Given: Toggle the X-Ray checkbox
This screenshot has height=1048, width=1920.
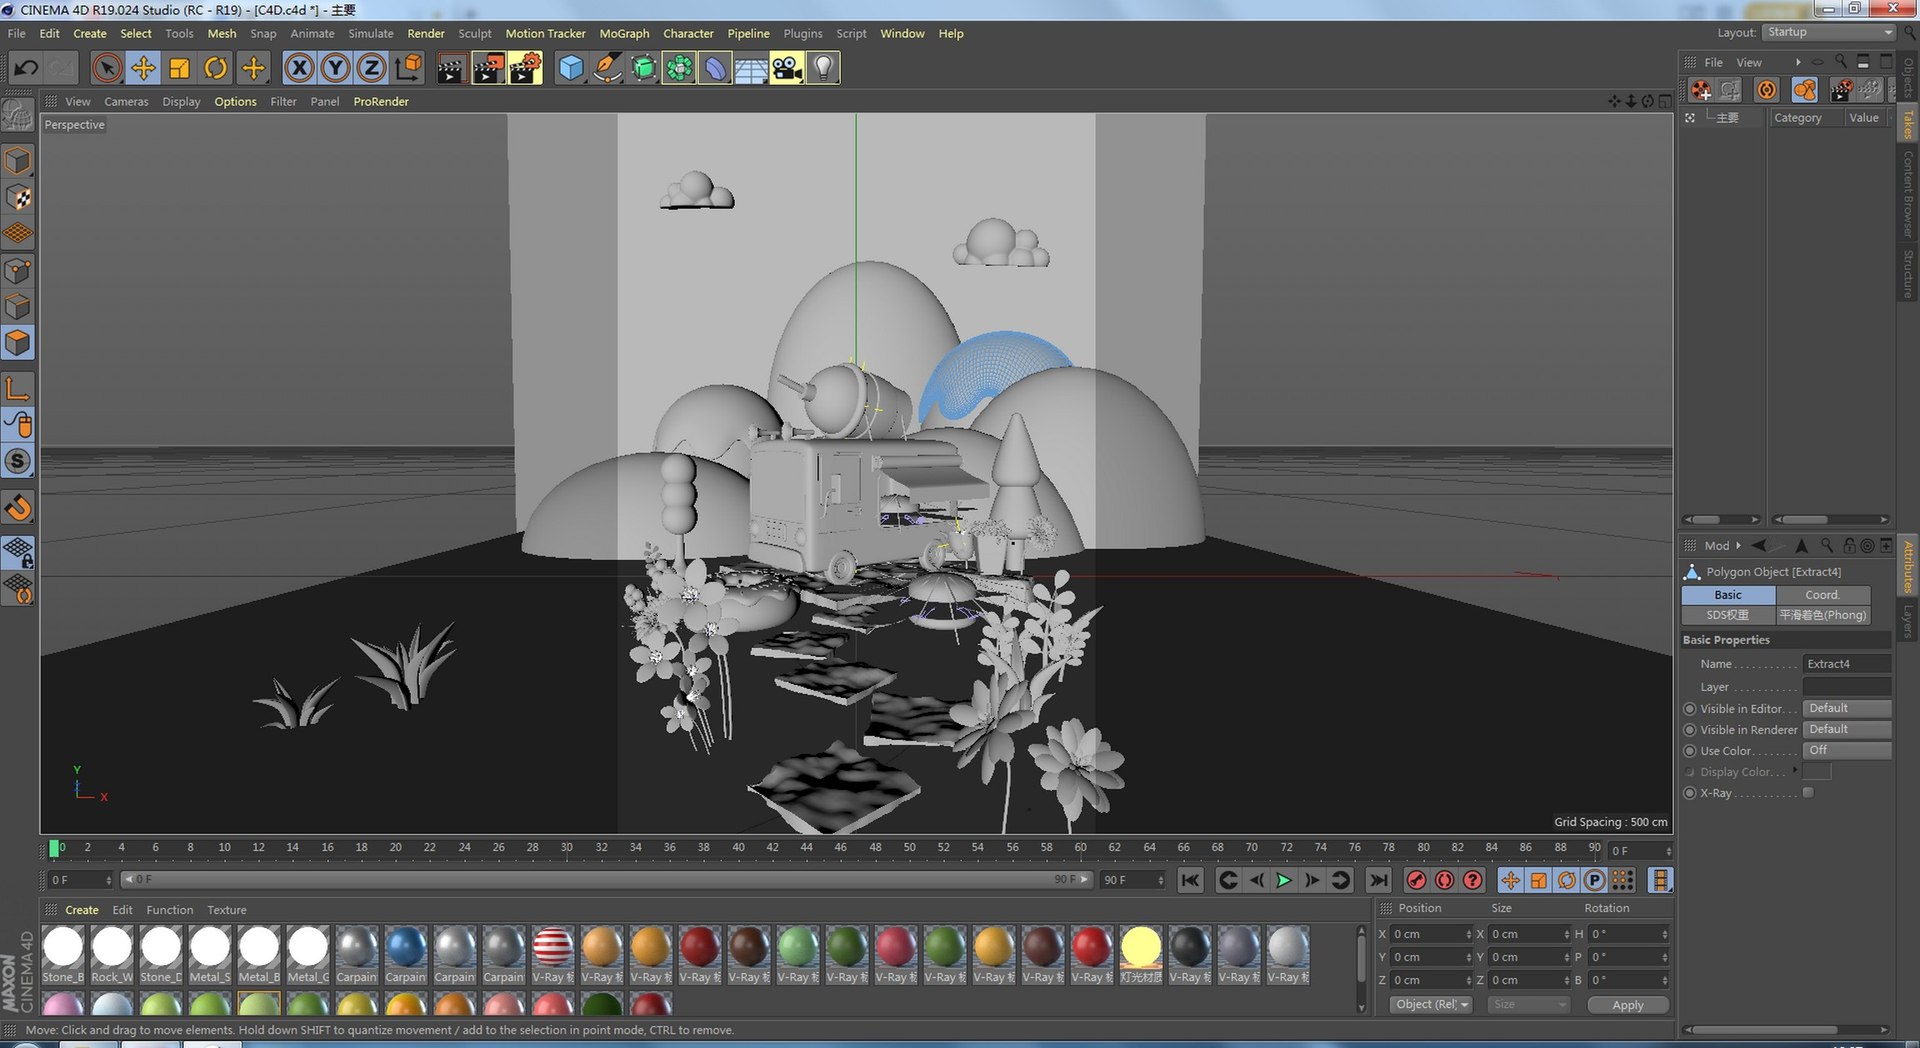Looking at the screenshot, I should pos(1808,793).
